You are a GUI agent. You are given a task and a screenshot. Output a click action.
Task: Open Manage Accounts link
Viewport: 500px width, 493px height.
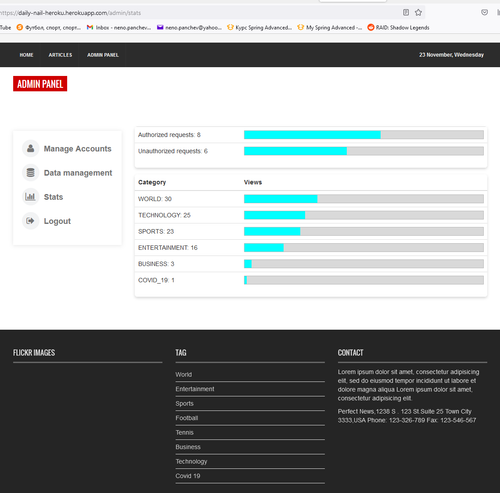click(78, 149)
